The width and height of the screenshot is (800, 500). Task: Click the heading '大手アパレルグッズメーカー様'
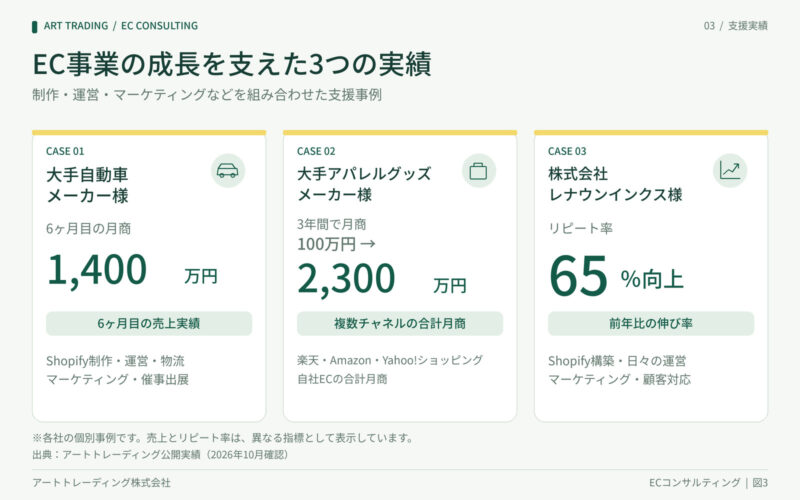coord(364,184)
